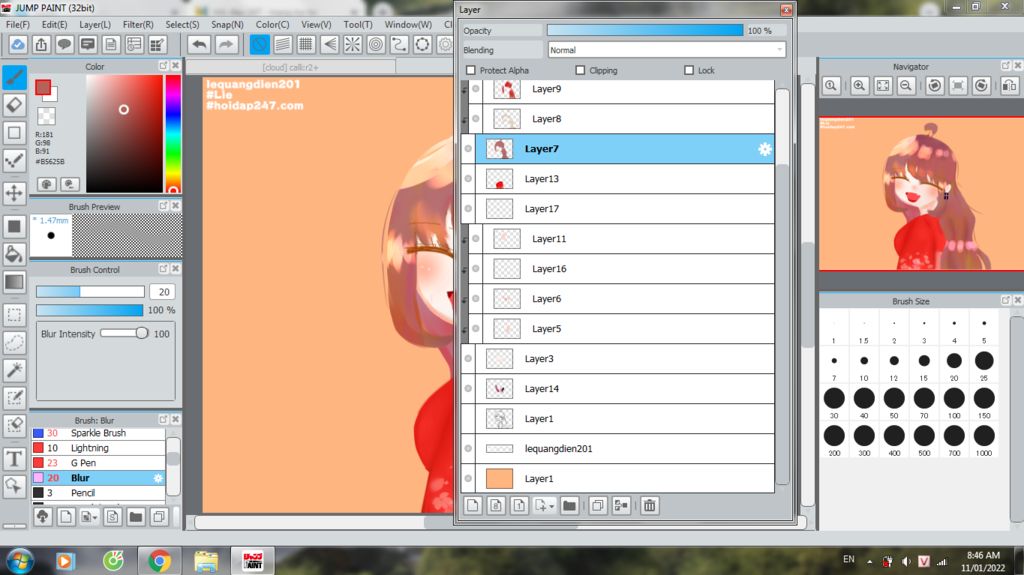Screen dimensions: 1024x575
Task: Open the Select menu
Action: click(x=182, y=24)
